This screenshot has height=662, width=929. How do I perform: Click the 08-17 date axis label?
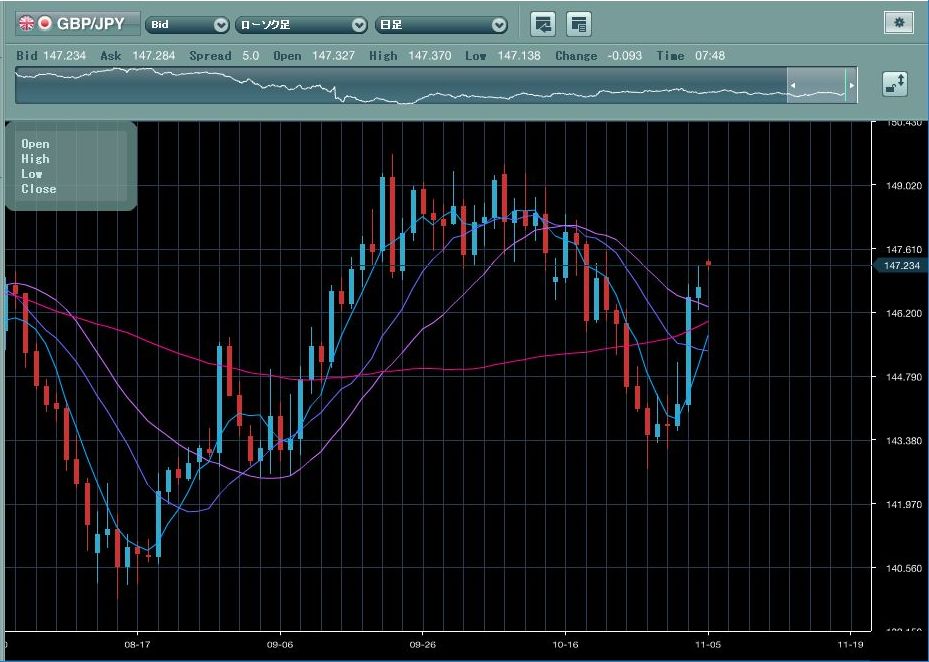(137, 644)
